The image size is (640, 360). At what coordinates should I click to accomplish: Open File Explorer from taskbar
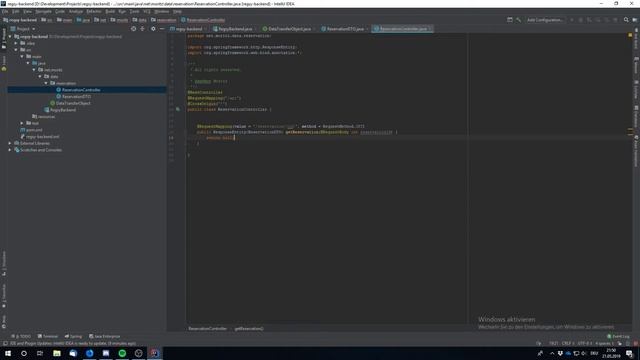[57, 353]
